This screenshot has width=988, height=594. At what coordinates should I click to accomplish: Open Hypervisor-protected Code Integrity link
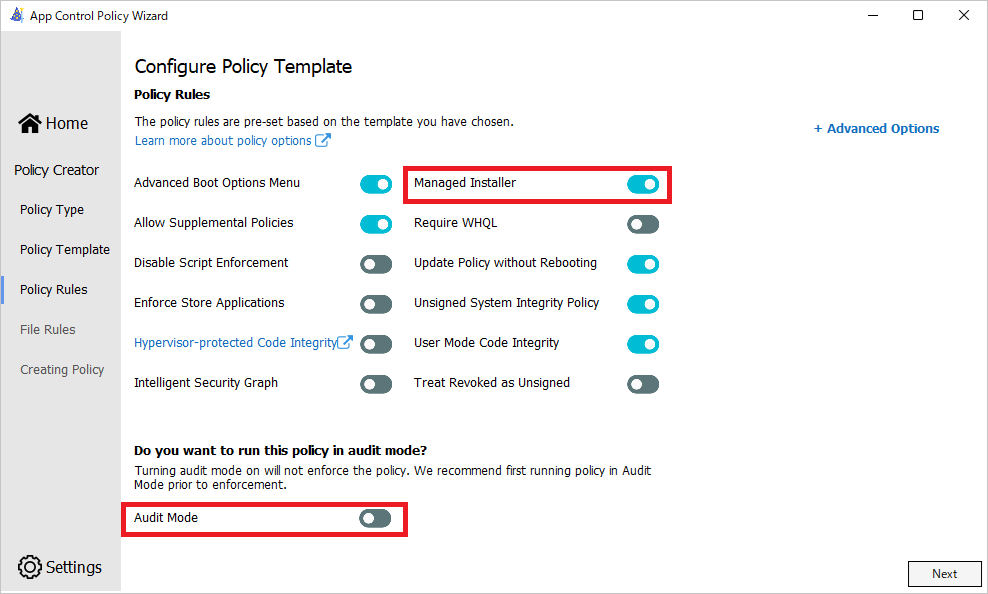coord(235,342)
